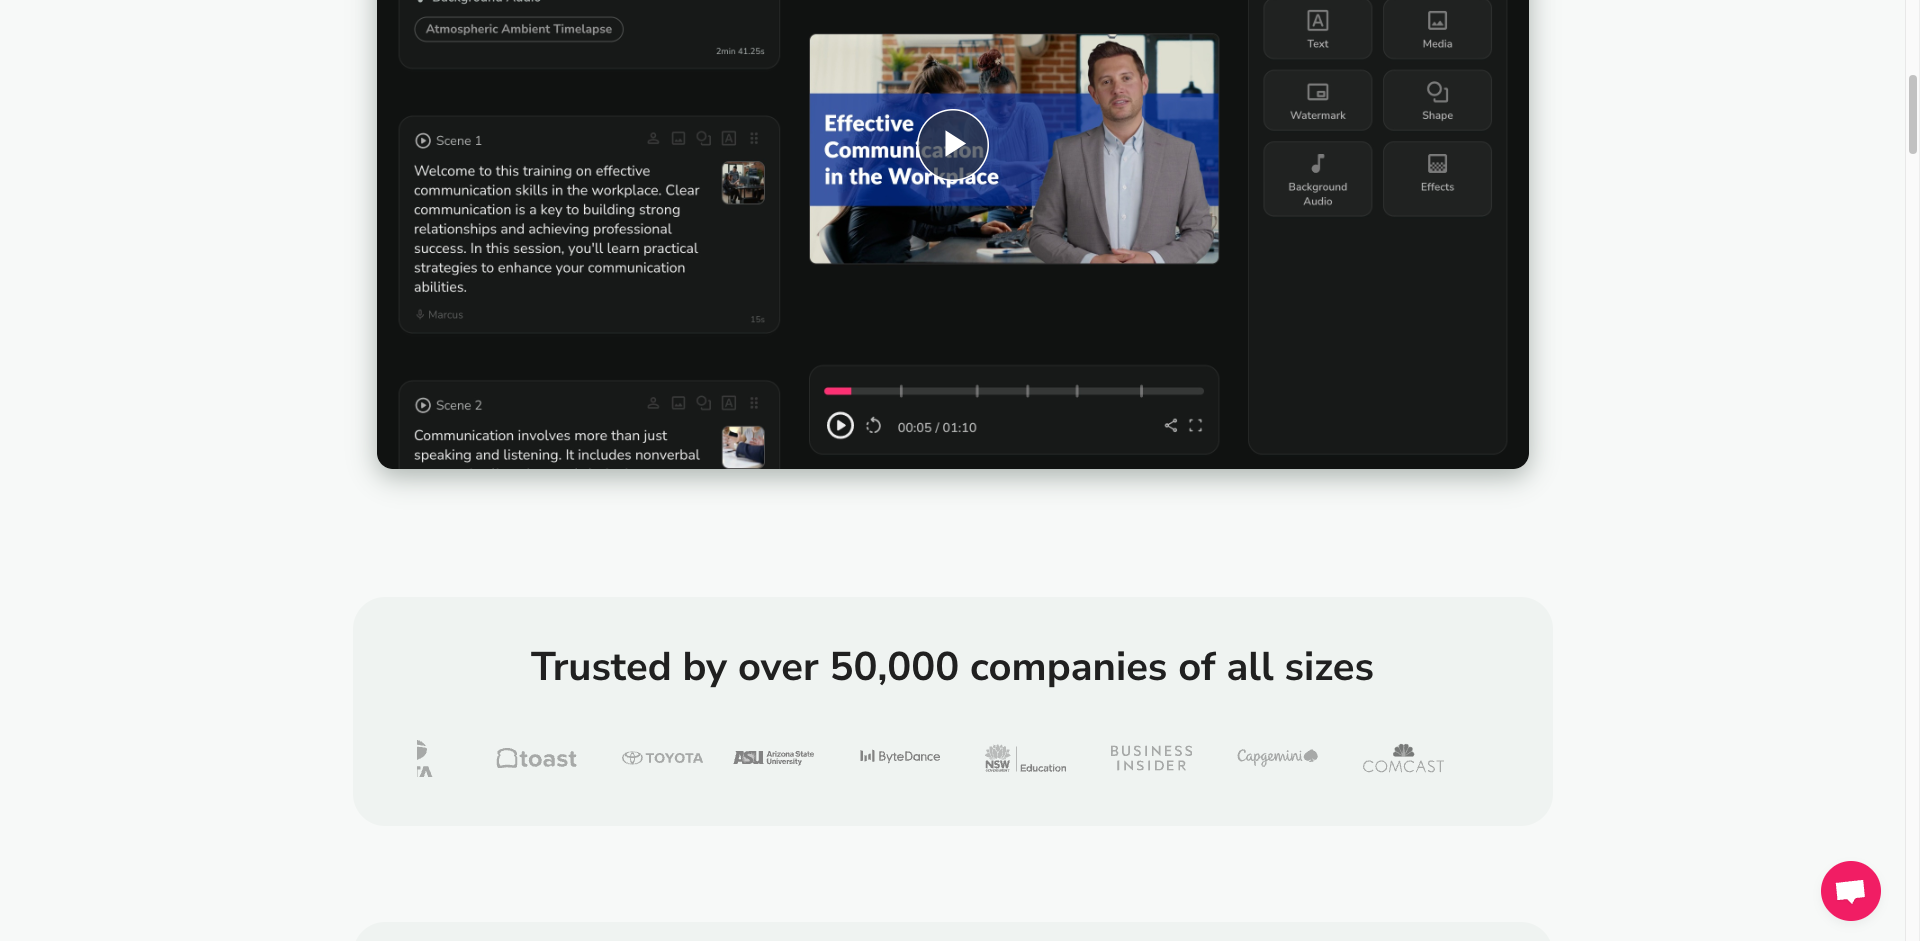Click the replay icon next to timecode
Viewport: 1920px width, 941px height.
click(x=873, y=426)
